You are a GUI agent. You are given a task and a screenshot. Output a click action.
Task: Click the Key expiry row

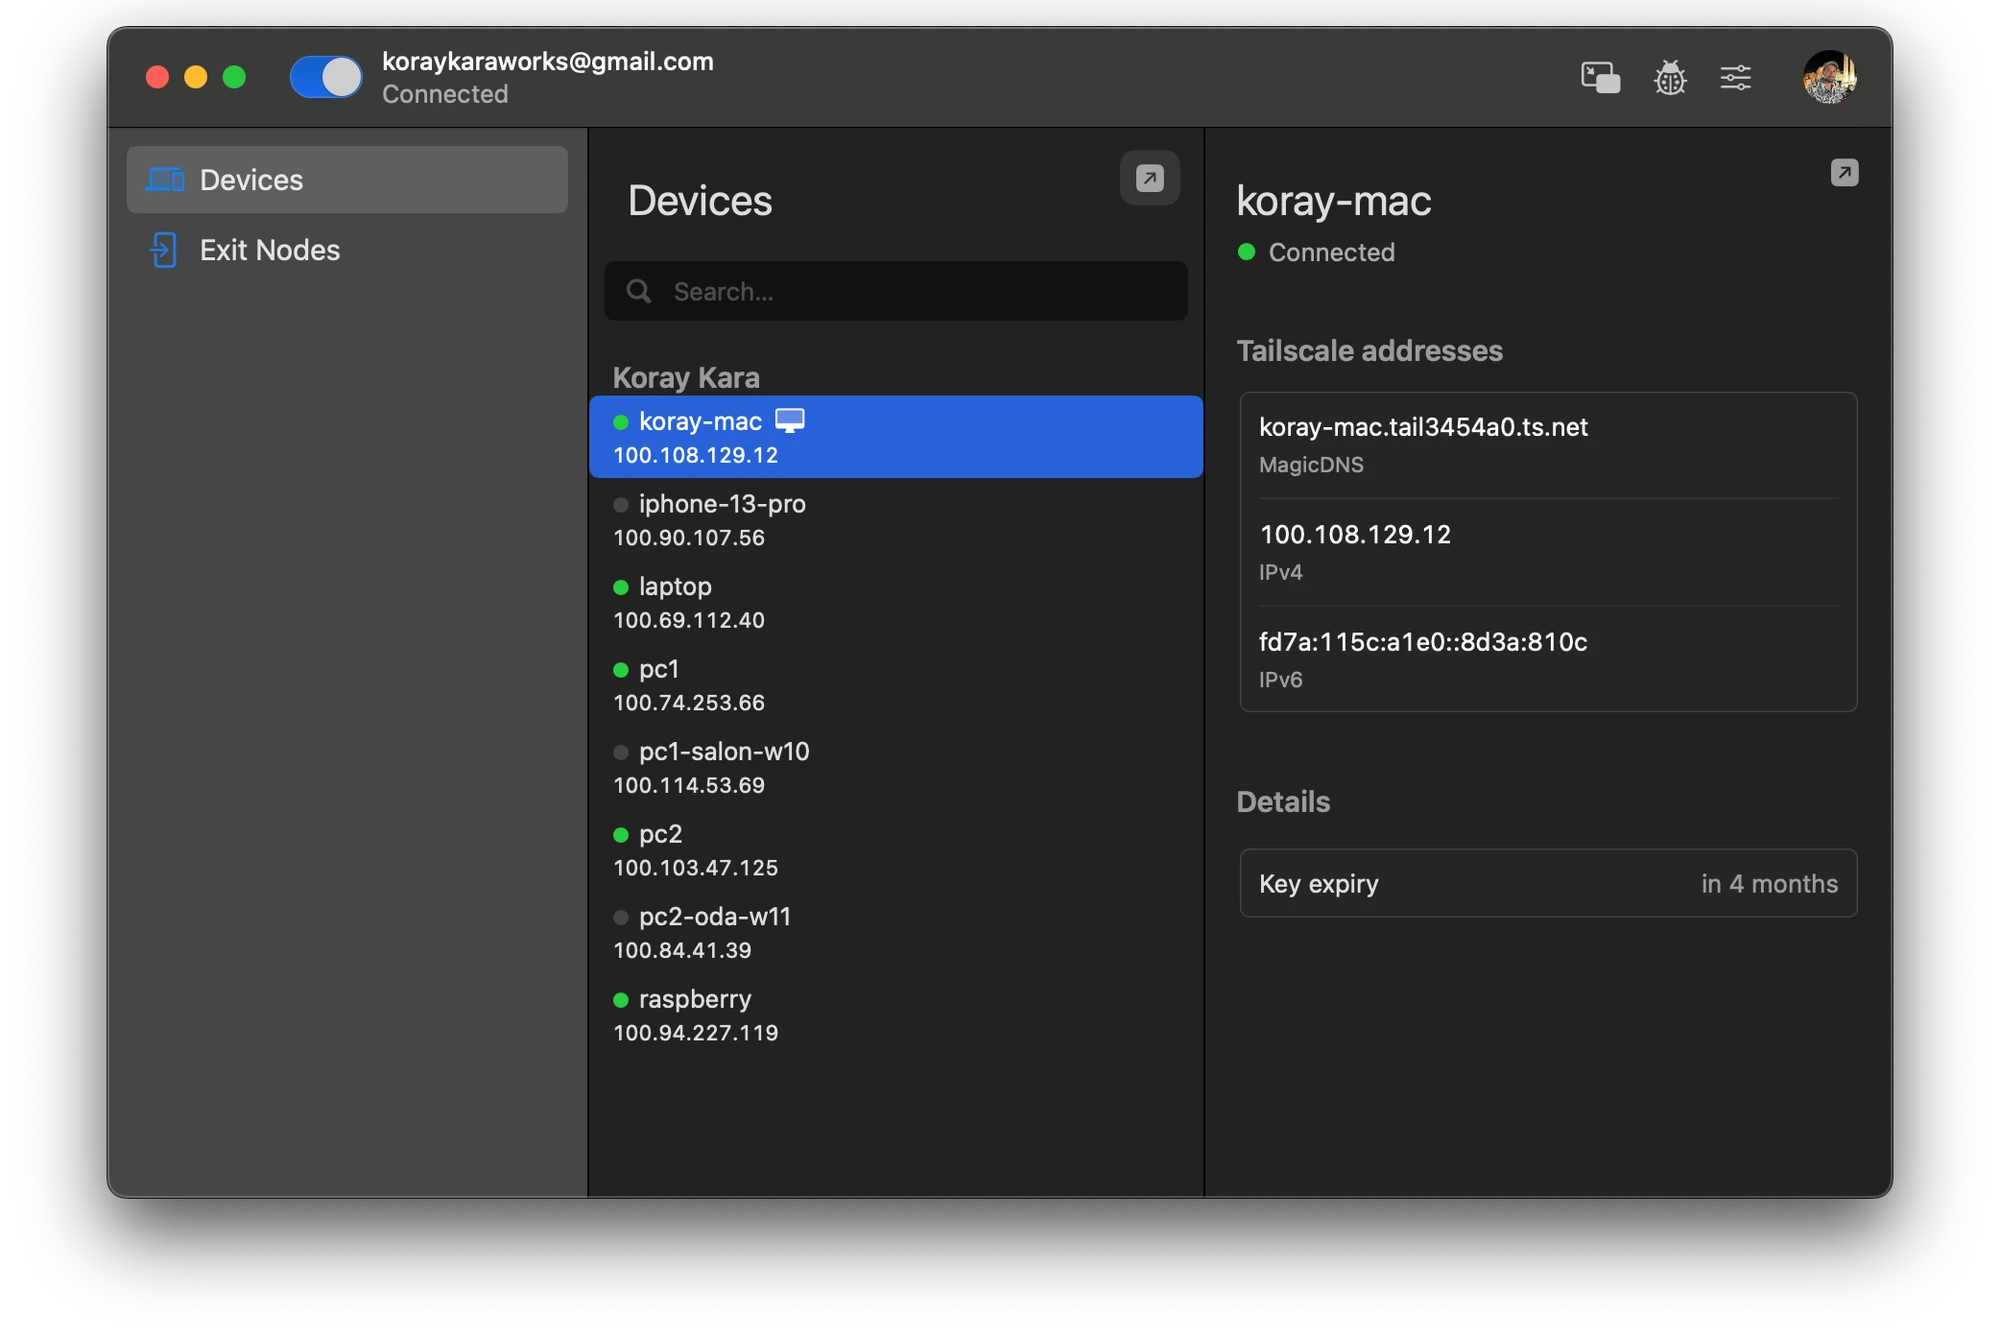(x=1548, y=883)
